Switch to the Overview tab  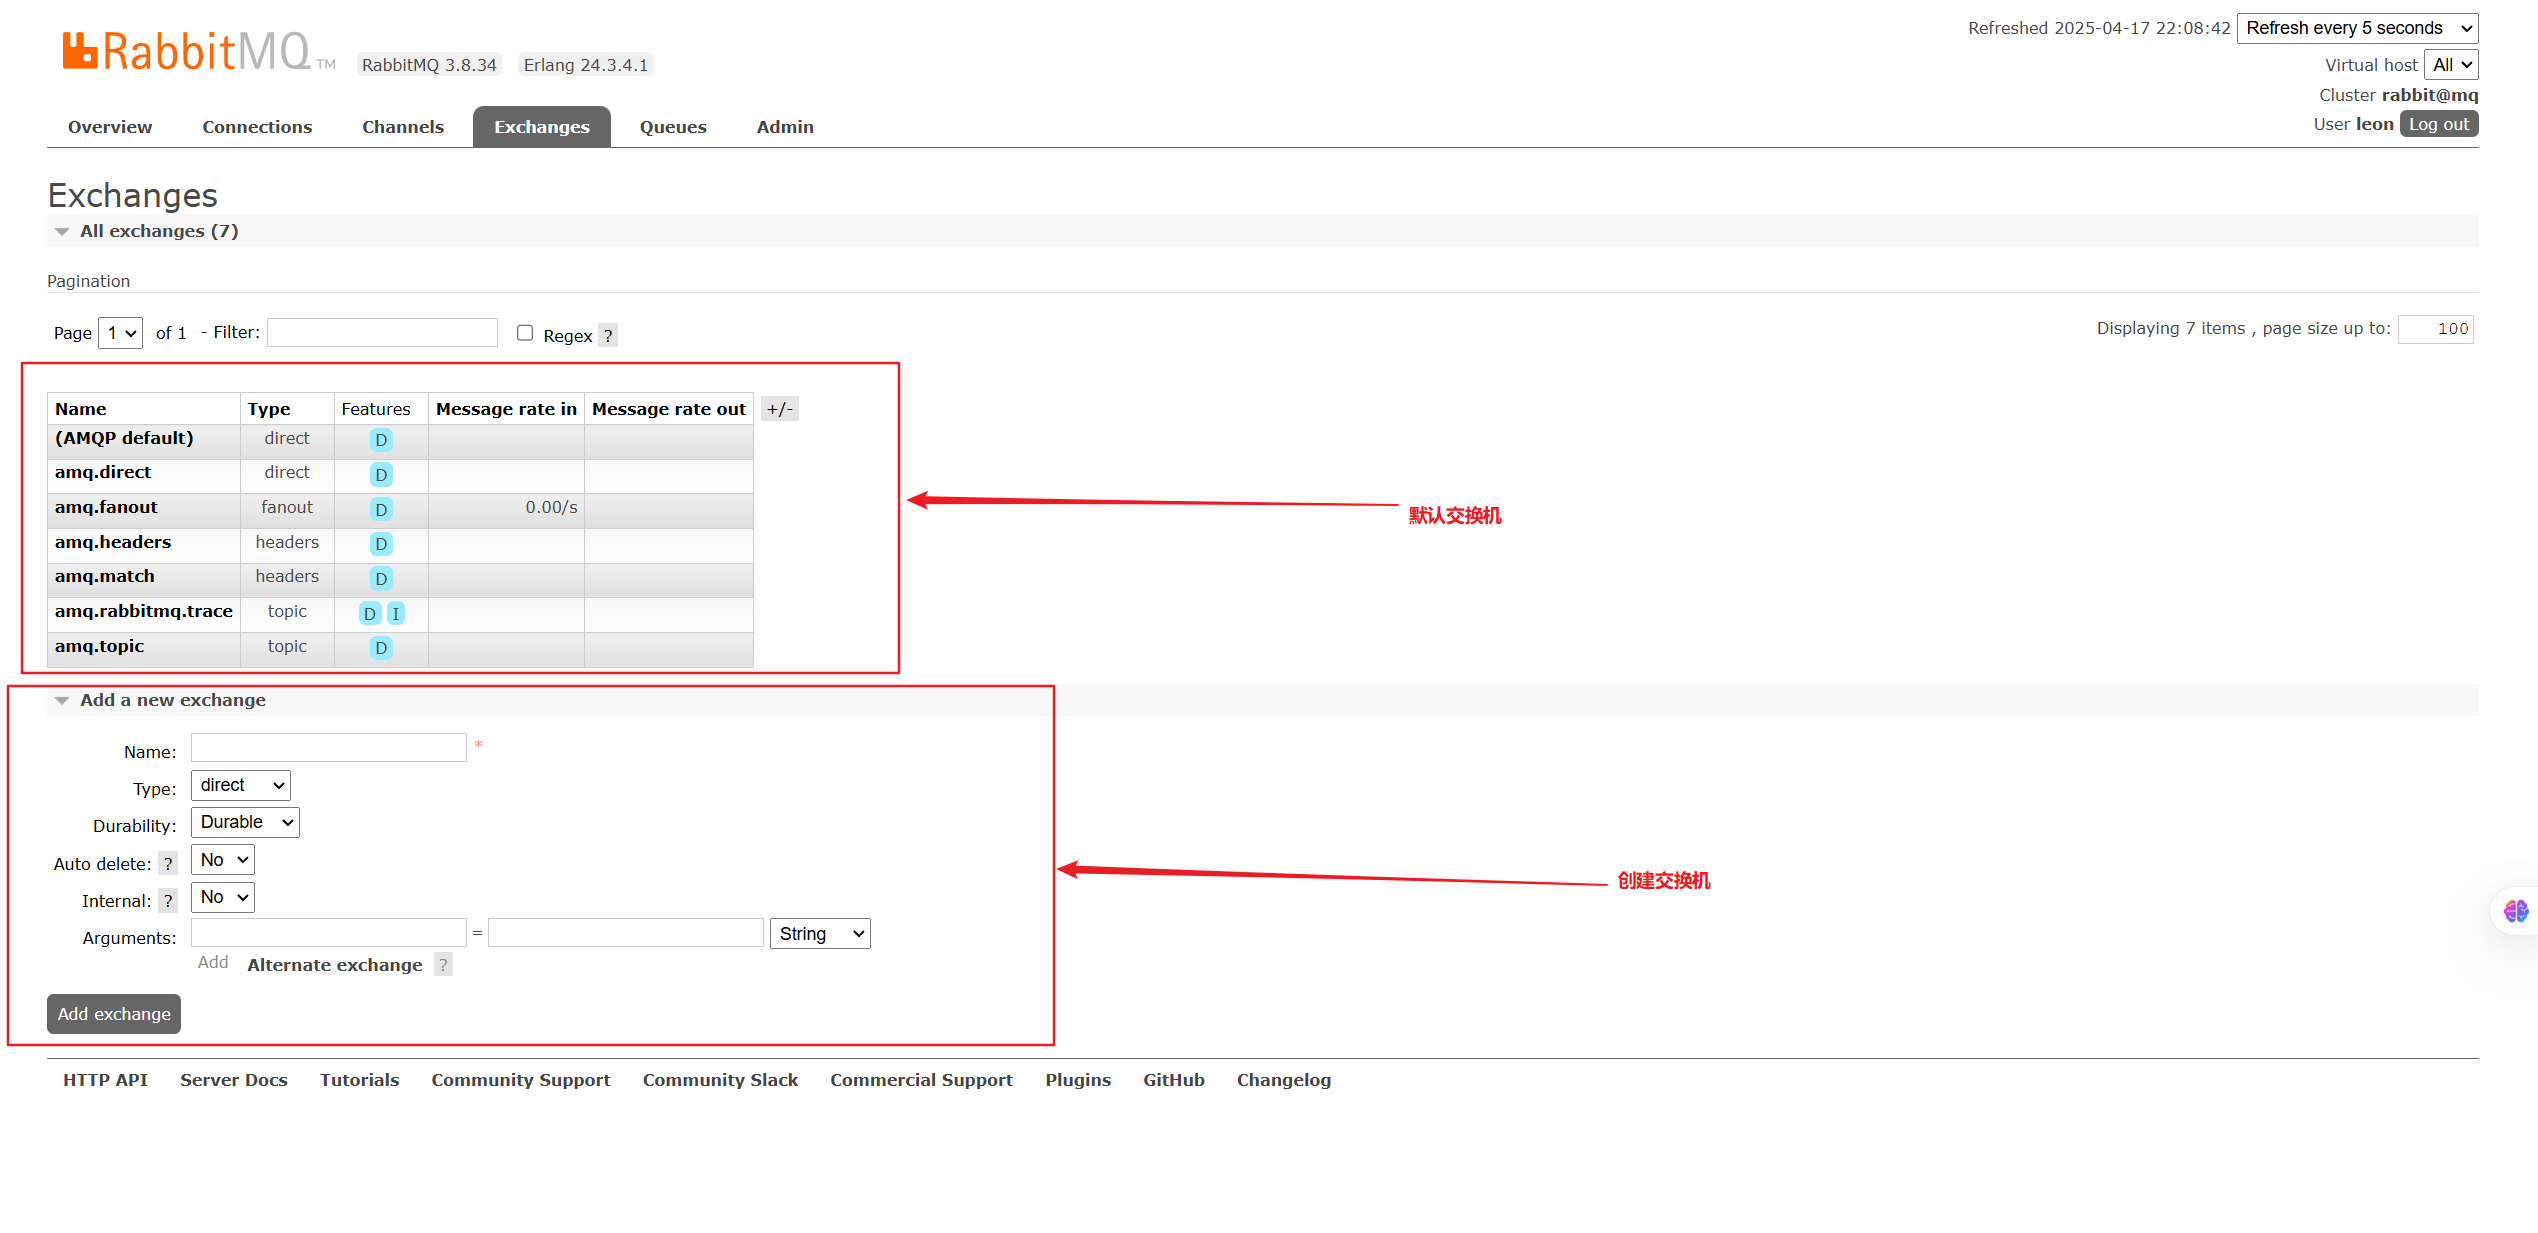(x=110, y=127)
